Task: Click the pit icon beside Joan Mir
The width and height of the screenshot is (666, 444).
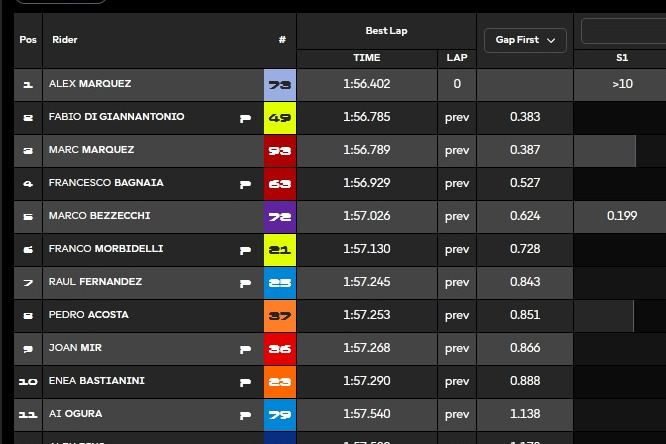Action: click(245, 349)
